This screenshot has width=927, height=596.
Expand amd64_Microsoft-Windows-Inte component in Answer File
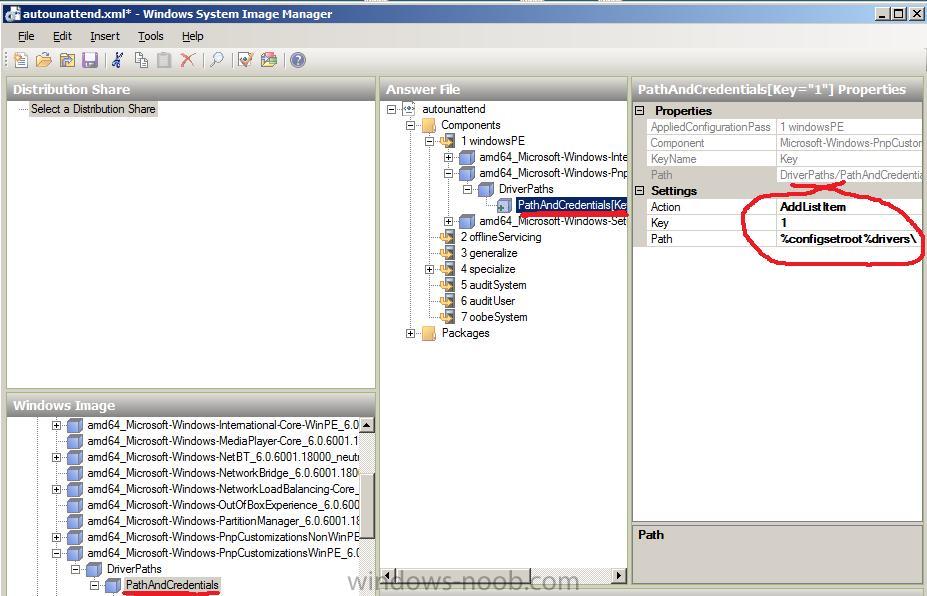pyautogui.click(x=449, y=157)
